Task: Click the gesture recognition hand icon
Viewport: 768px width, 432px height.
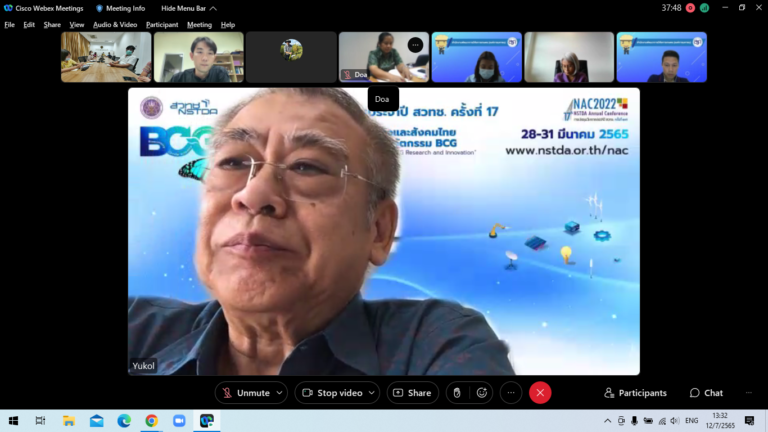Action: click(x=456, y=393)
